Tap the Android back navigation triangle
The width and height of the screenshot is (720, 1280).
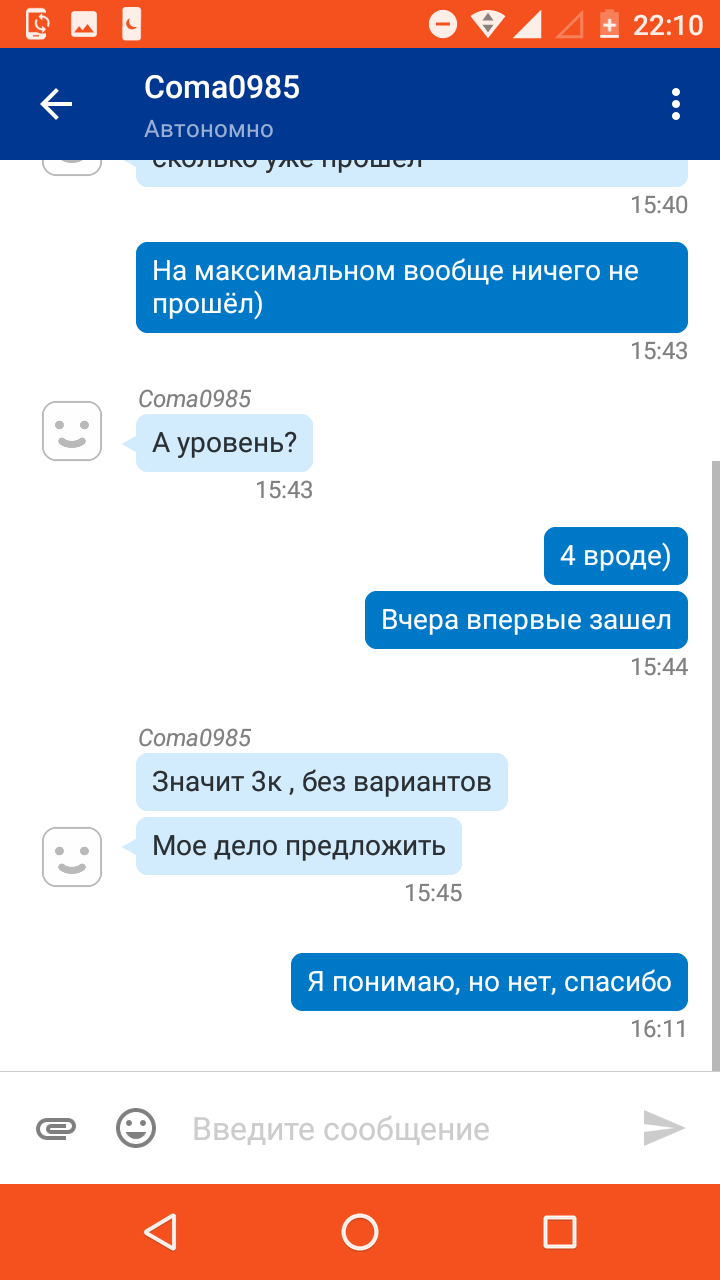pyautogui.click(x=160, y=1232)
